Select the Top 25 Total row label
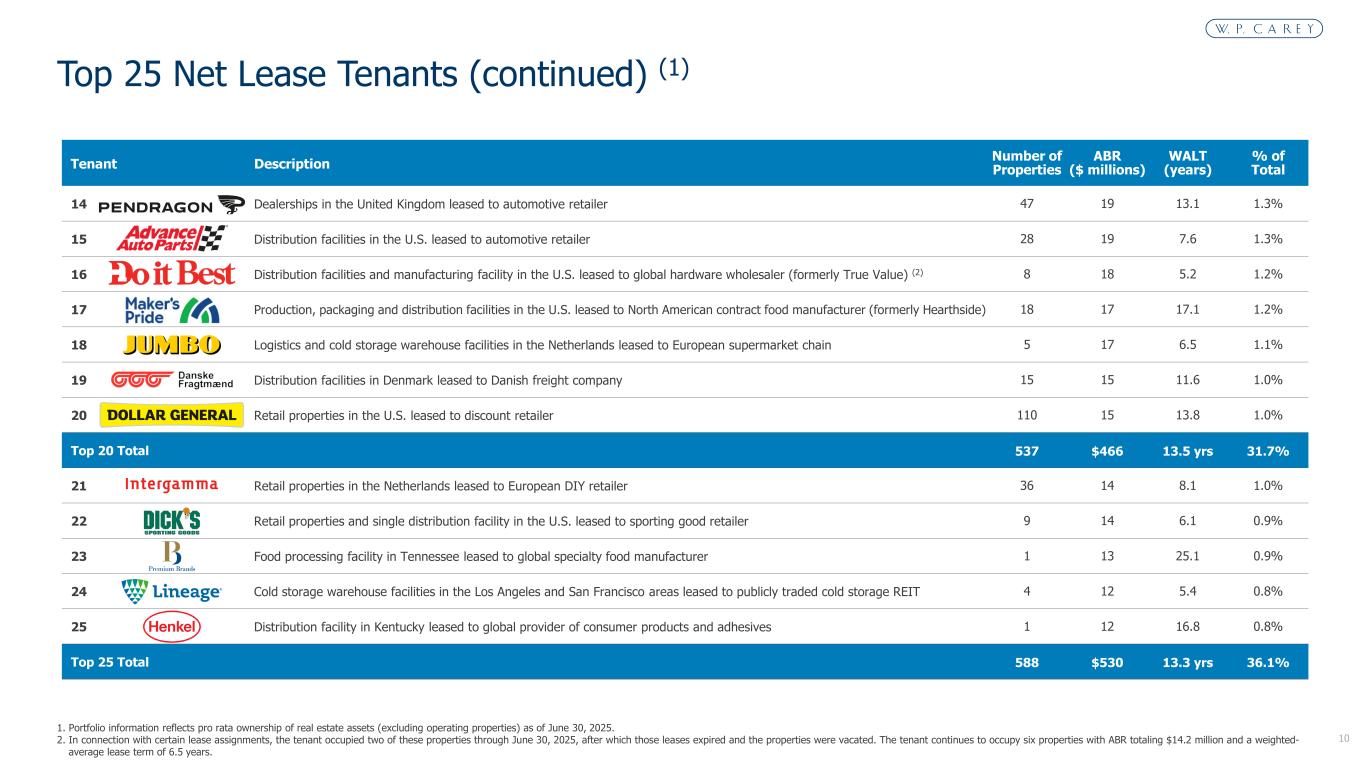 [x=110, y=661]
